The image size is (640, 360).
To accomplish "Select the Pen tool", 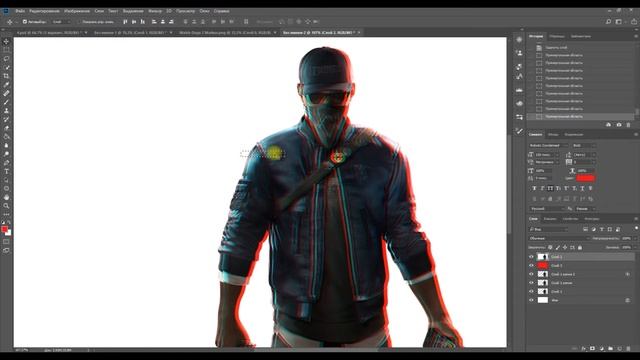I will [x=6, y=162].
